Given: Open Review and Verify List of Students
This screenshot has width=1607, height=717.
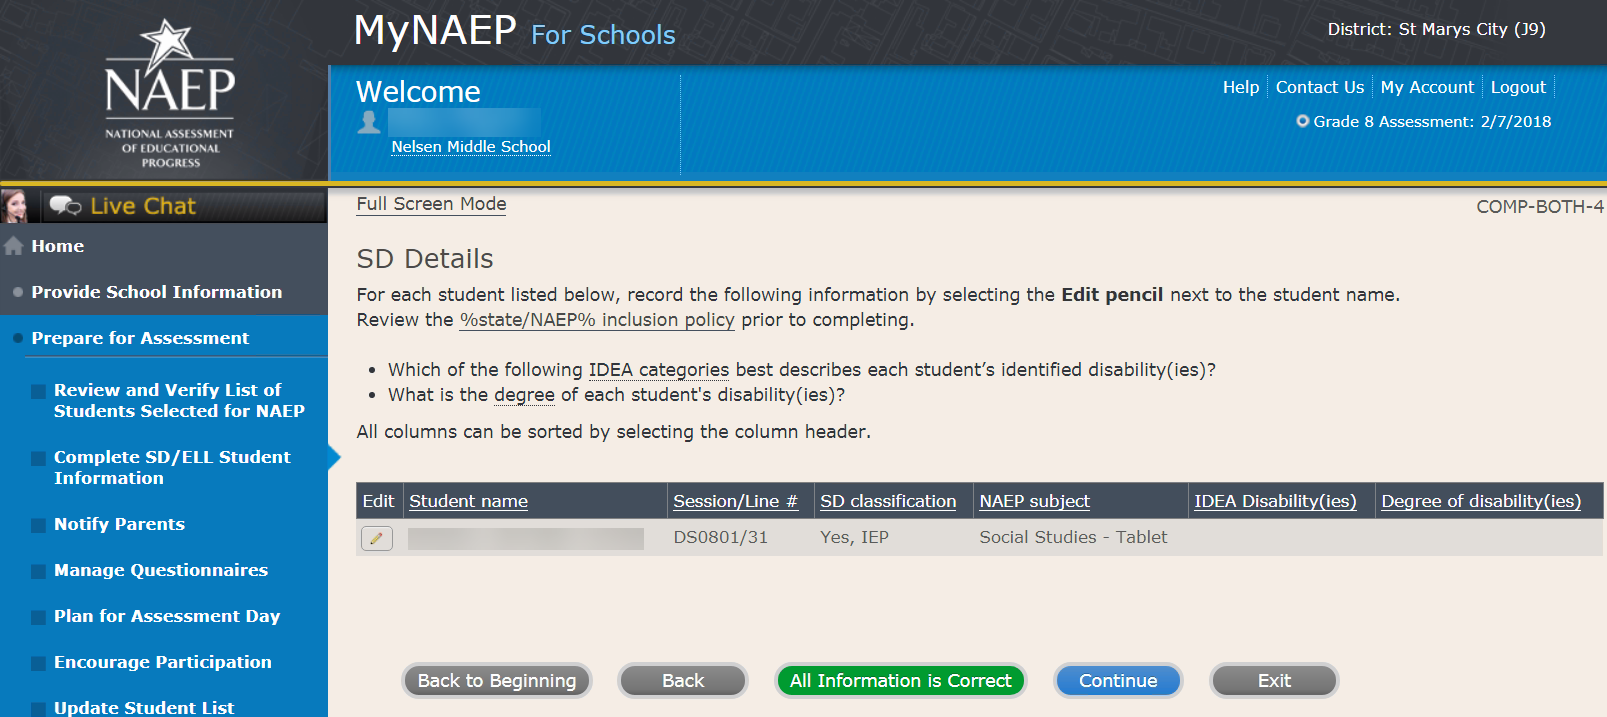Looking at the screenshot, I should 179,400.
